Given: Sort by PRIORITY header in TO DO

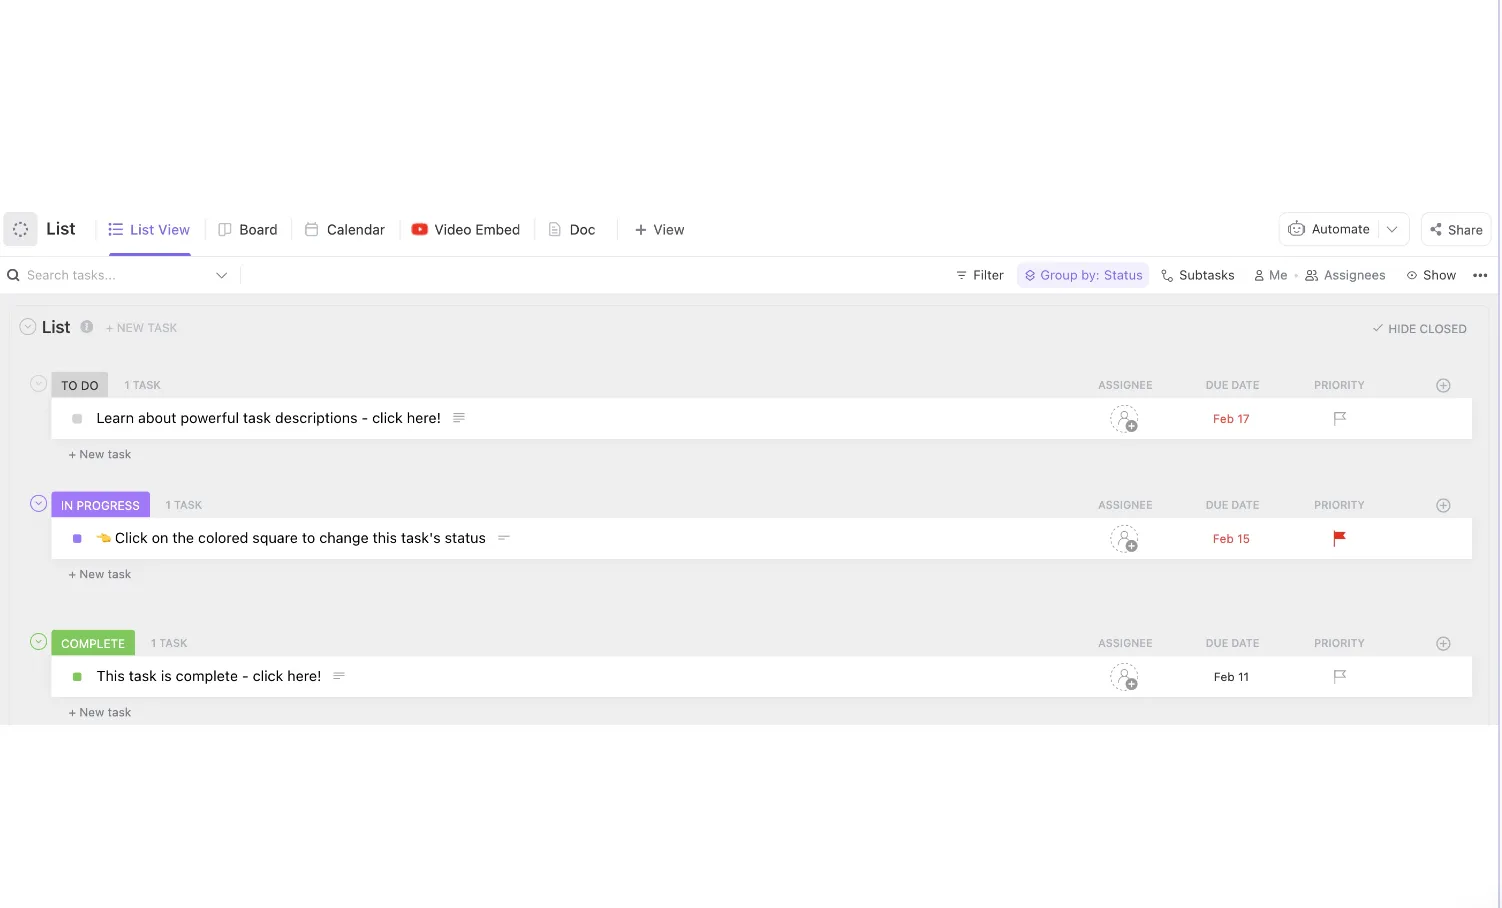Looking at the screenshot, I should click(1339, 385).
